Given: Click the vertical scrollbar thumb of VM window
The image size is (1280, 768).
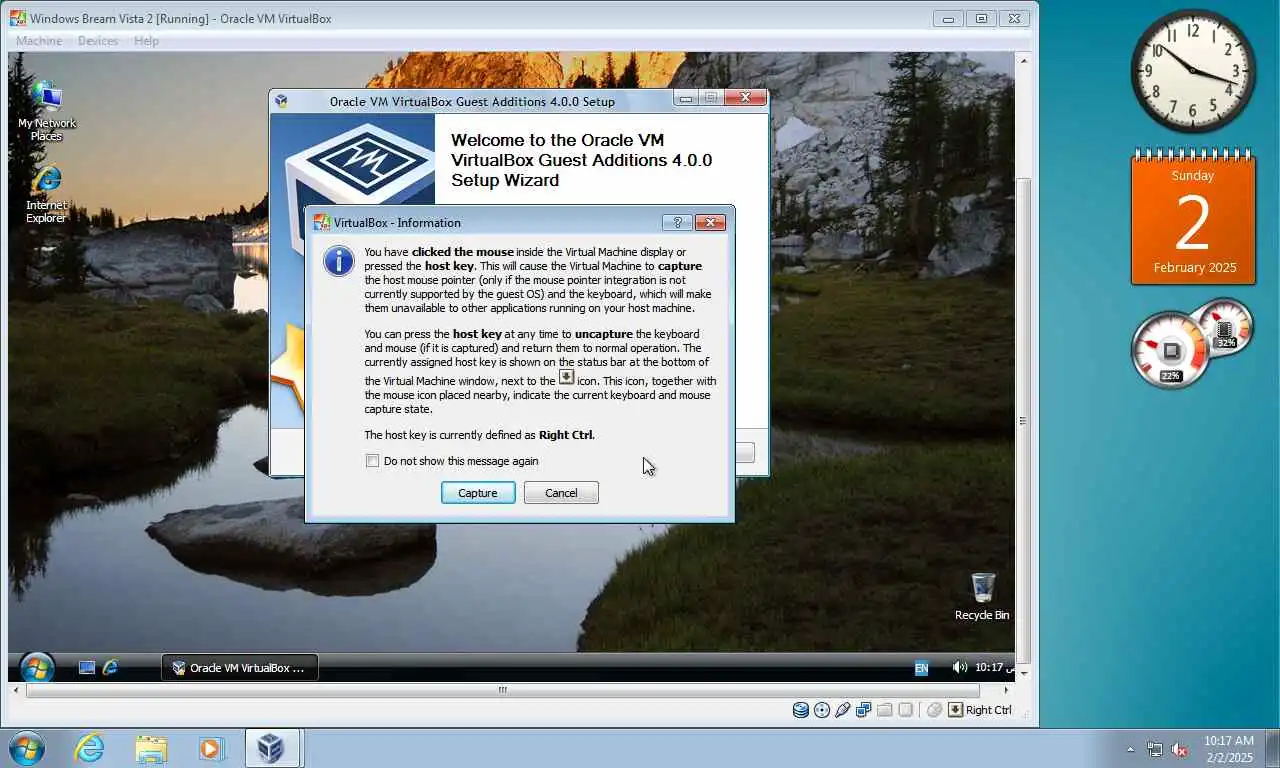Looking at the screenshot, I should [1022, 421].
